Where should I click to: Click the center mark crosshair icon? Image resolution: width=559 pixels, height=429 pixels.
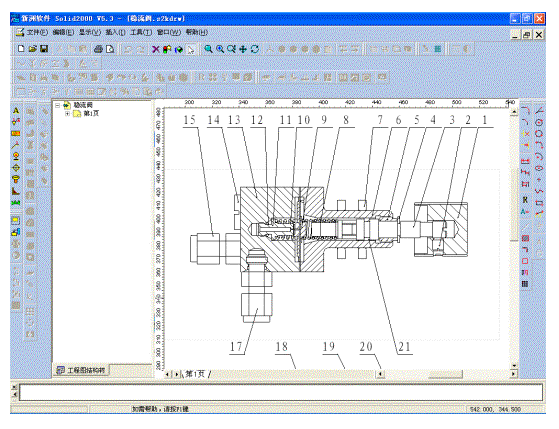point(16,168)
